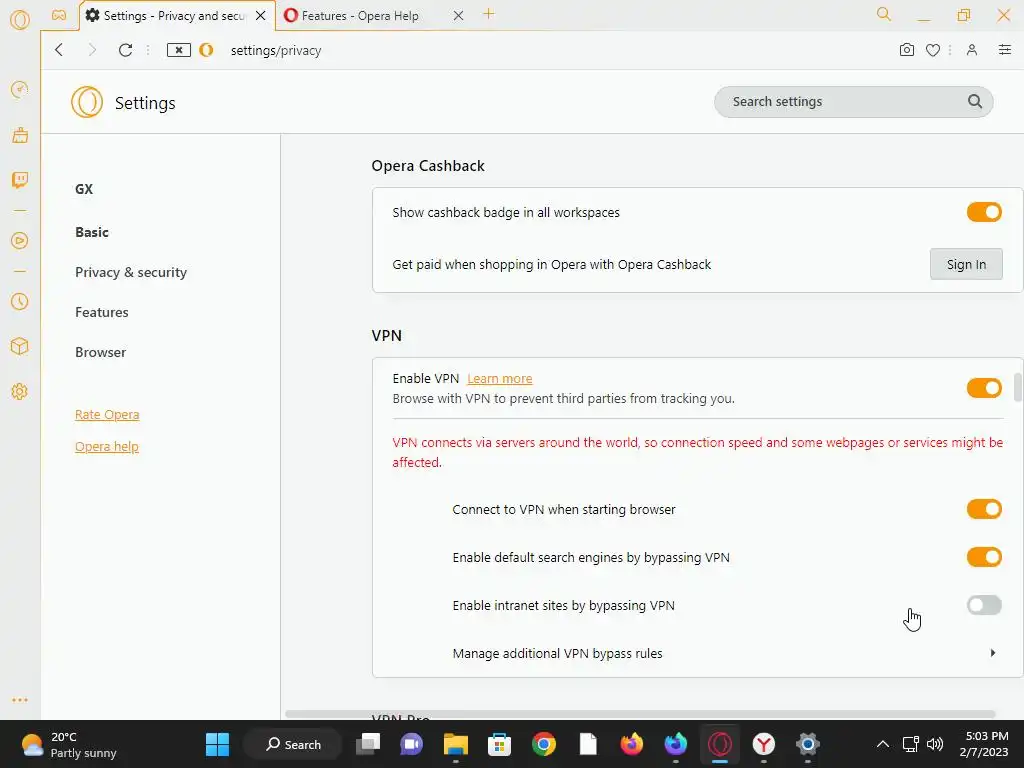The image size is (1024, 768).
Task: Open GX Cleaner broom icon in sidebar
Action: tap(20, 135)
